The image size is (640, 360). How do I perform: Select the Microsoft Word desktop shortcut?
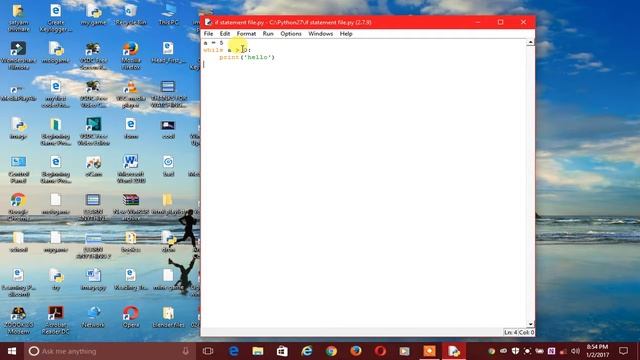coord(131,169)
